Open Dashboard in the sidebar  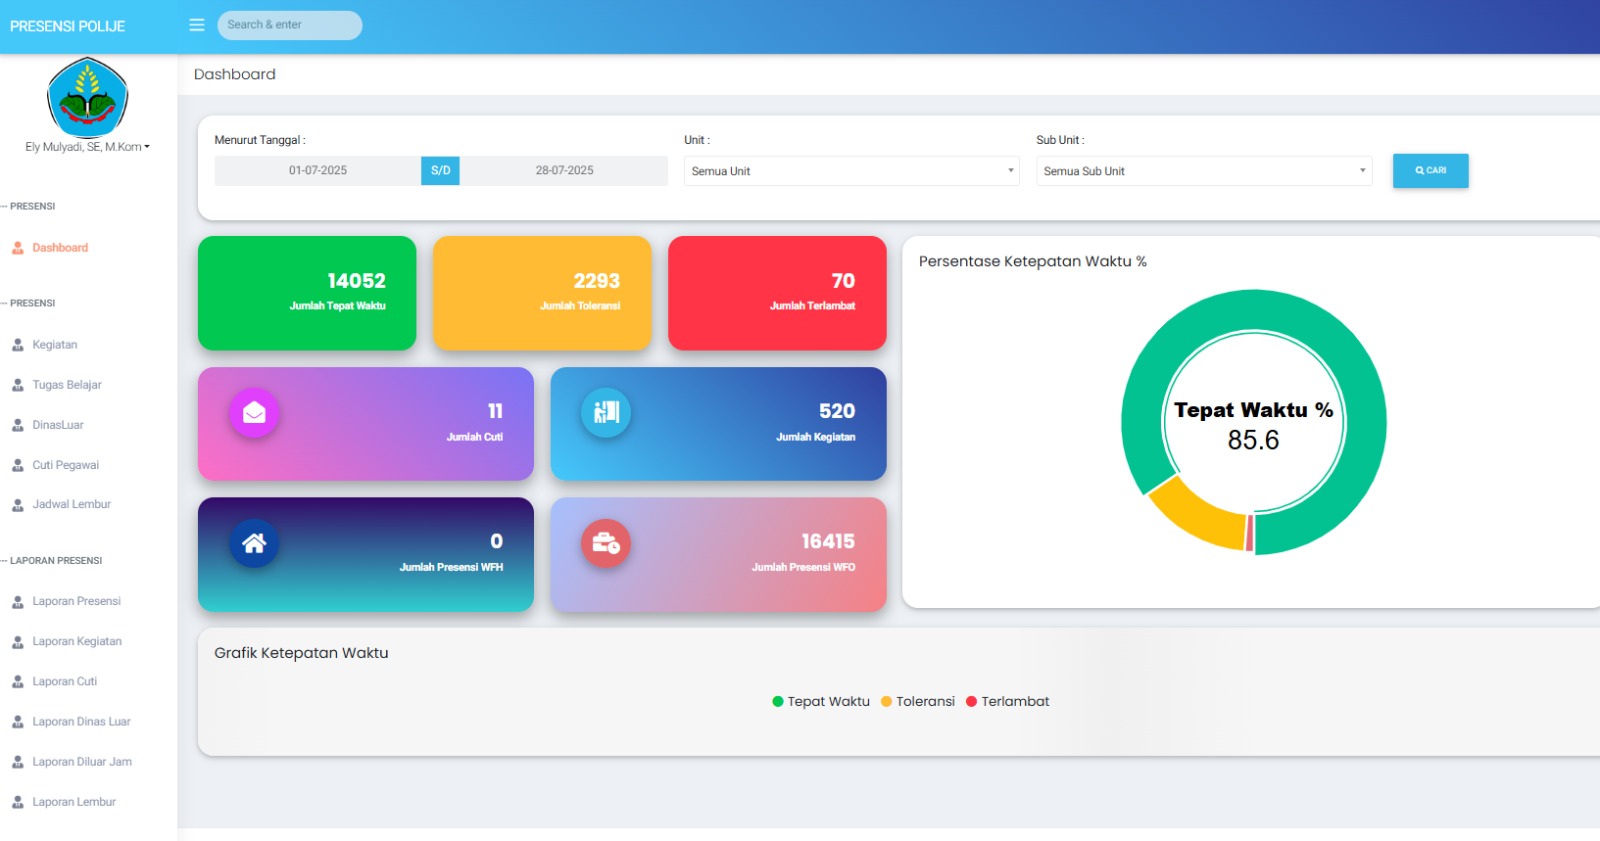click(60, 248)
